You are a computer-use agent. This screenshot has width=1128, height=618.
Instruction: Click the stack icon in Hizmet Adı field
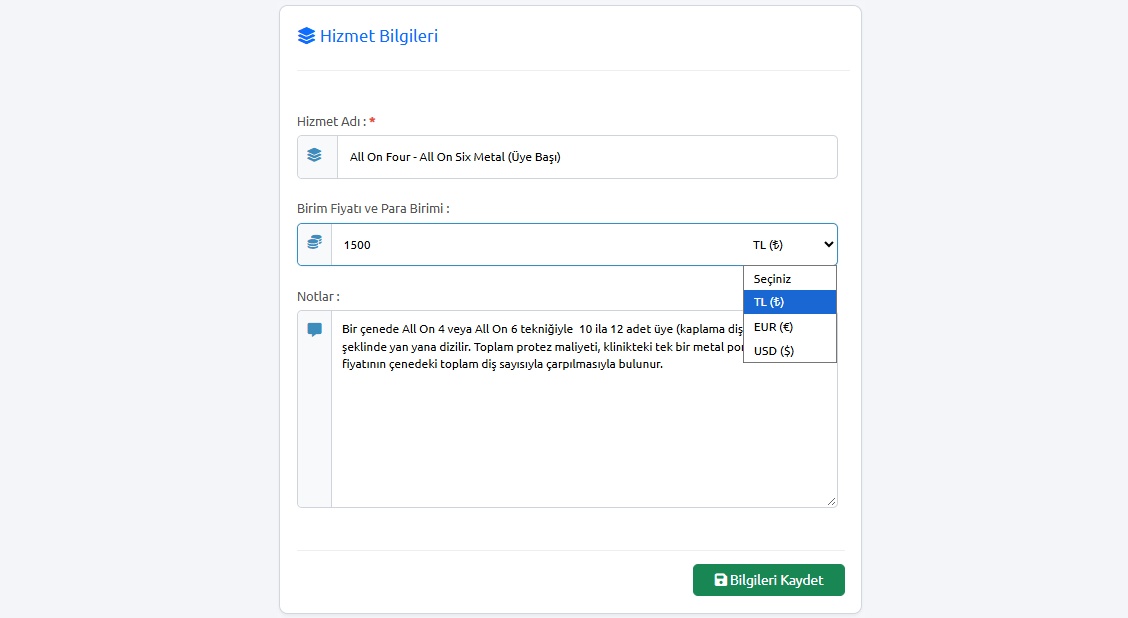[x=314, y=155]
